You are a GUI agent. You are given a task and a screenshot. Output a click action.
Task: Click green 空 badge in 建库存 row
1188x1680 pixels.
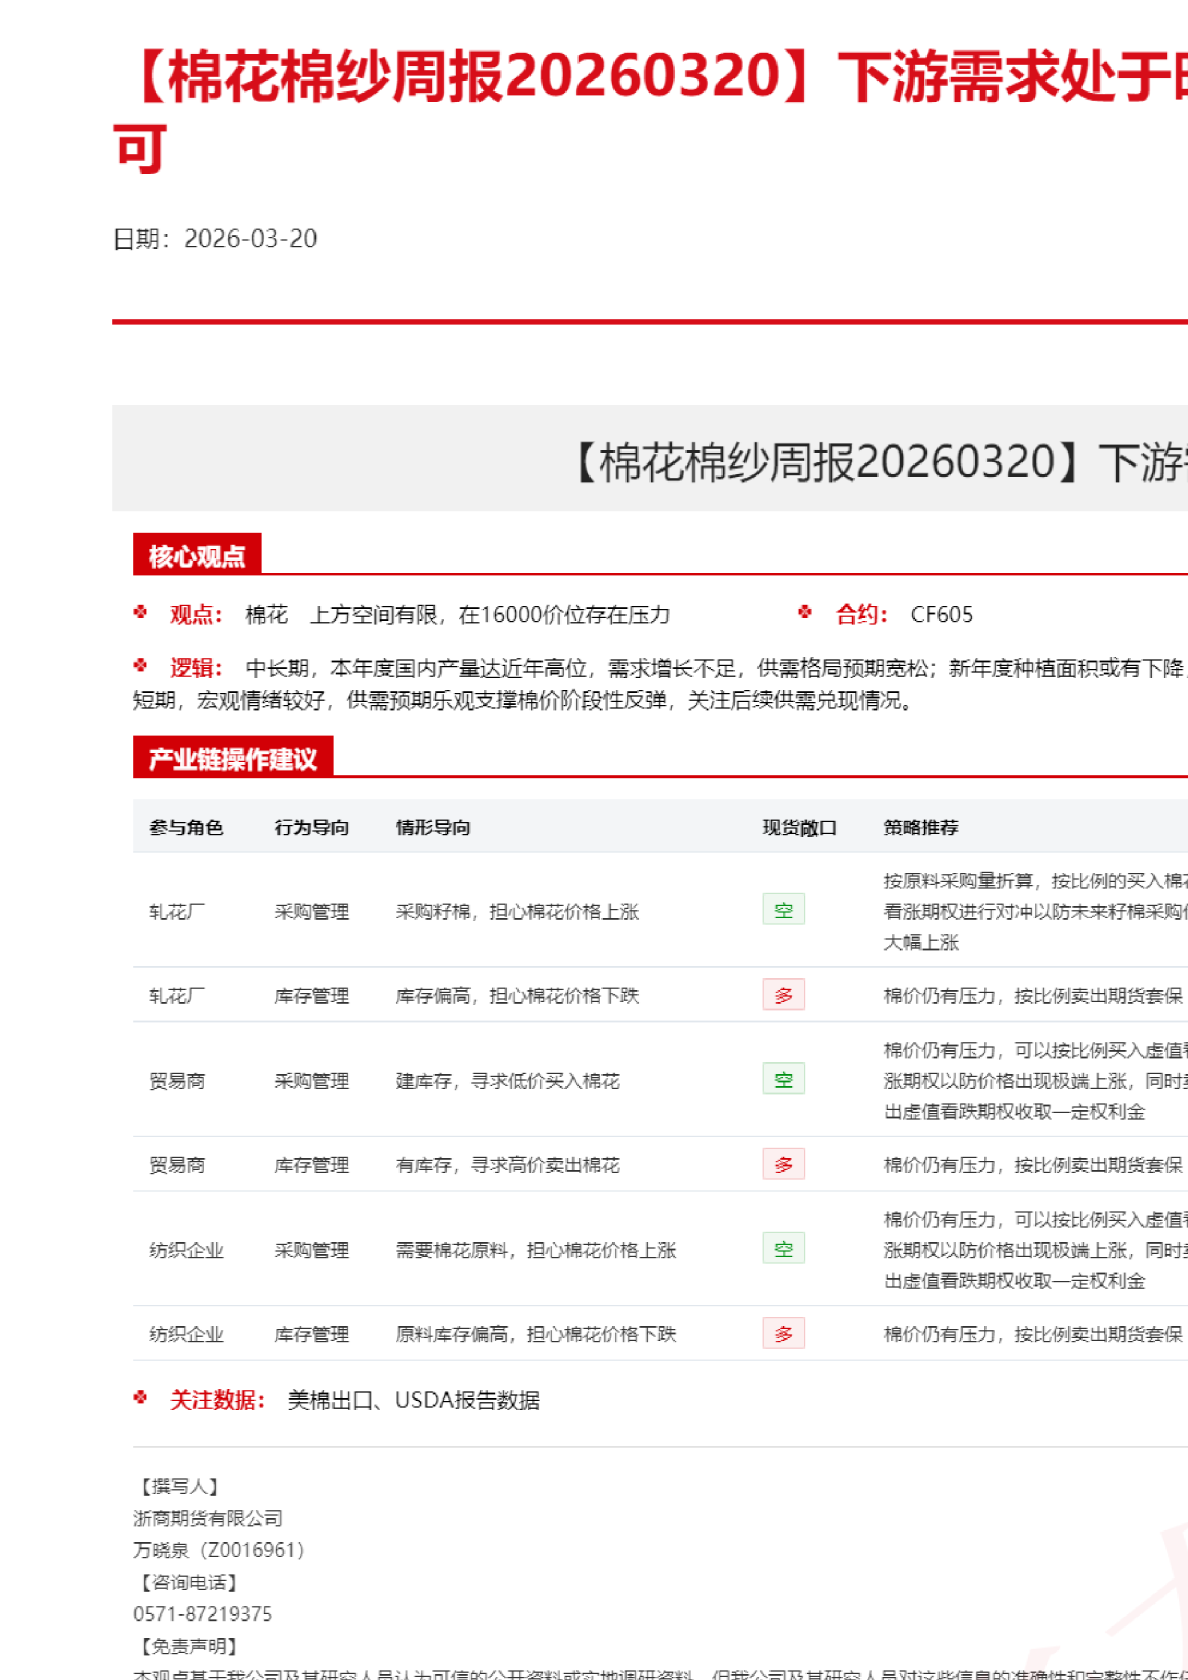784,1080
